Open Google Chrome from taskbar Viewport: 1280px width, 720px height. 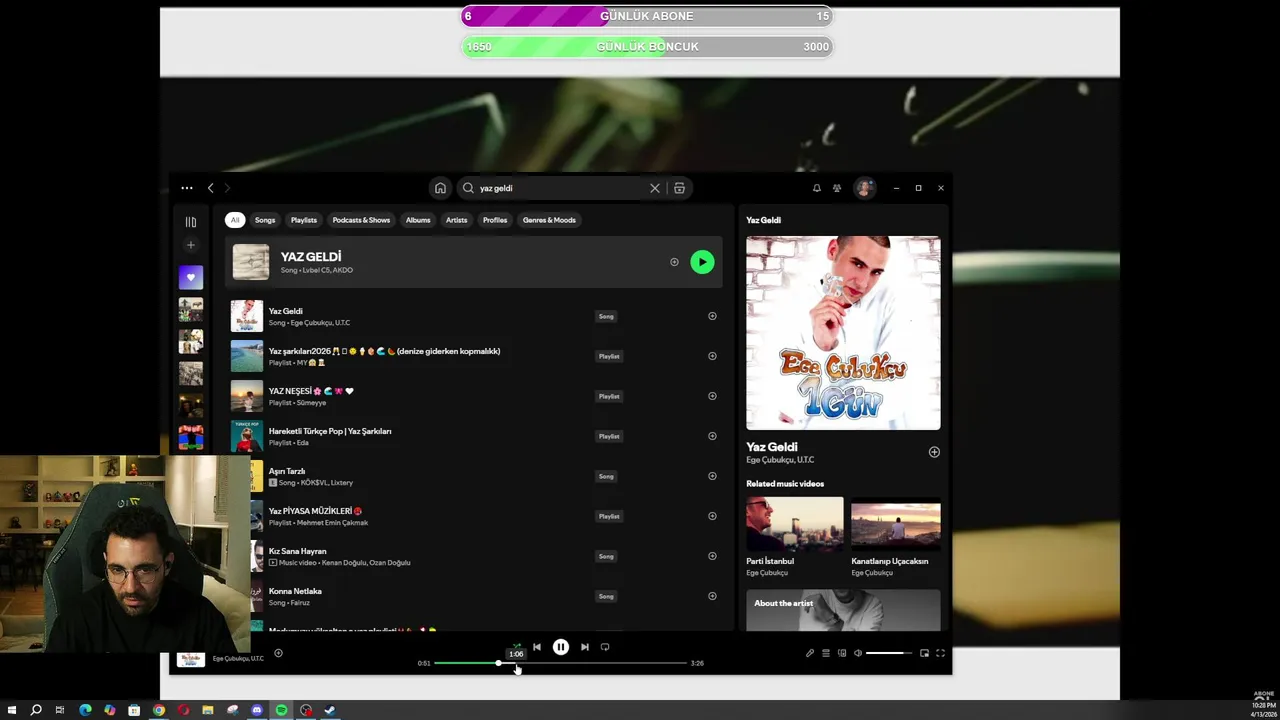pyautogui.click(x=158, y=710)
